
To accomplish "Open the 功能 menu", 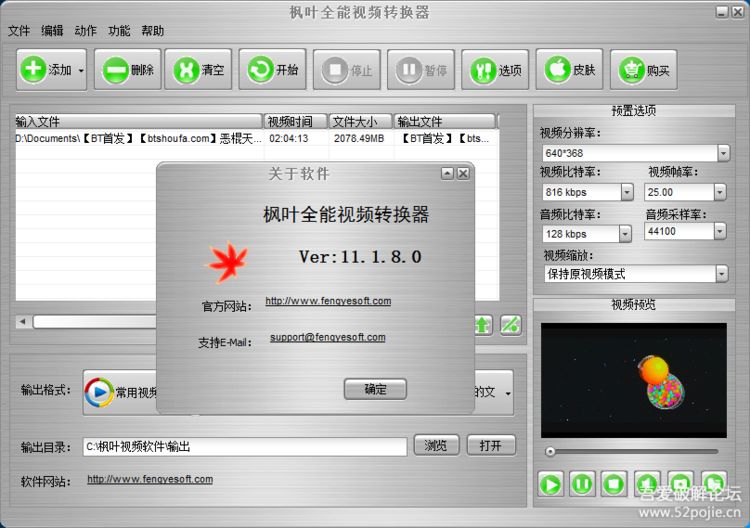I will point(119,31).
